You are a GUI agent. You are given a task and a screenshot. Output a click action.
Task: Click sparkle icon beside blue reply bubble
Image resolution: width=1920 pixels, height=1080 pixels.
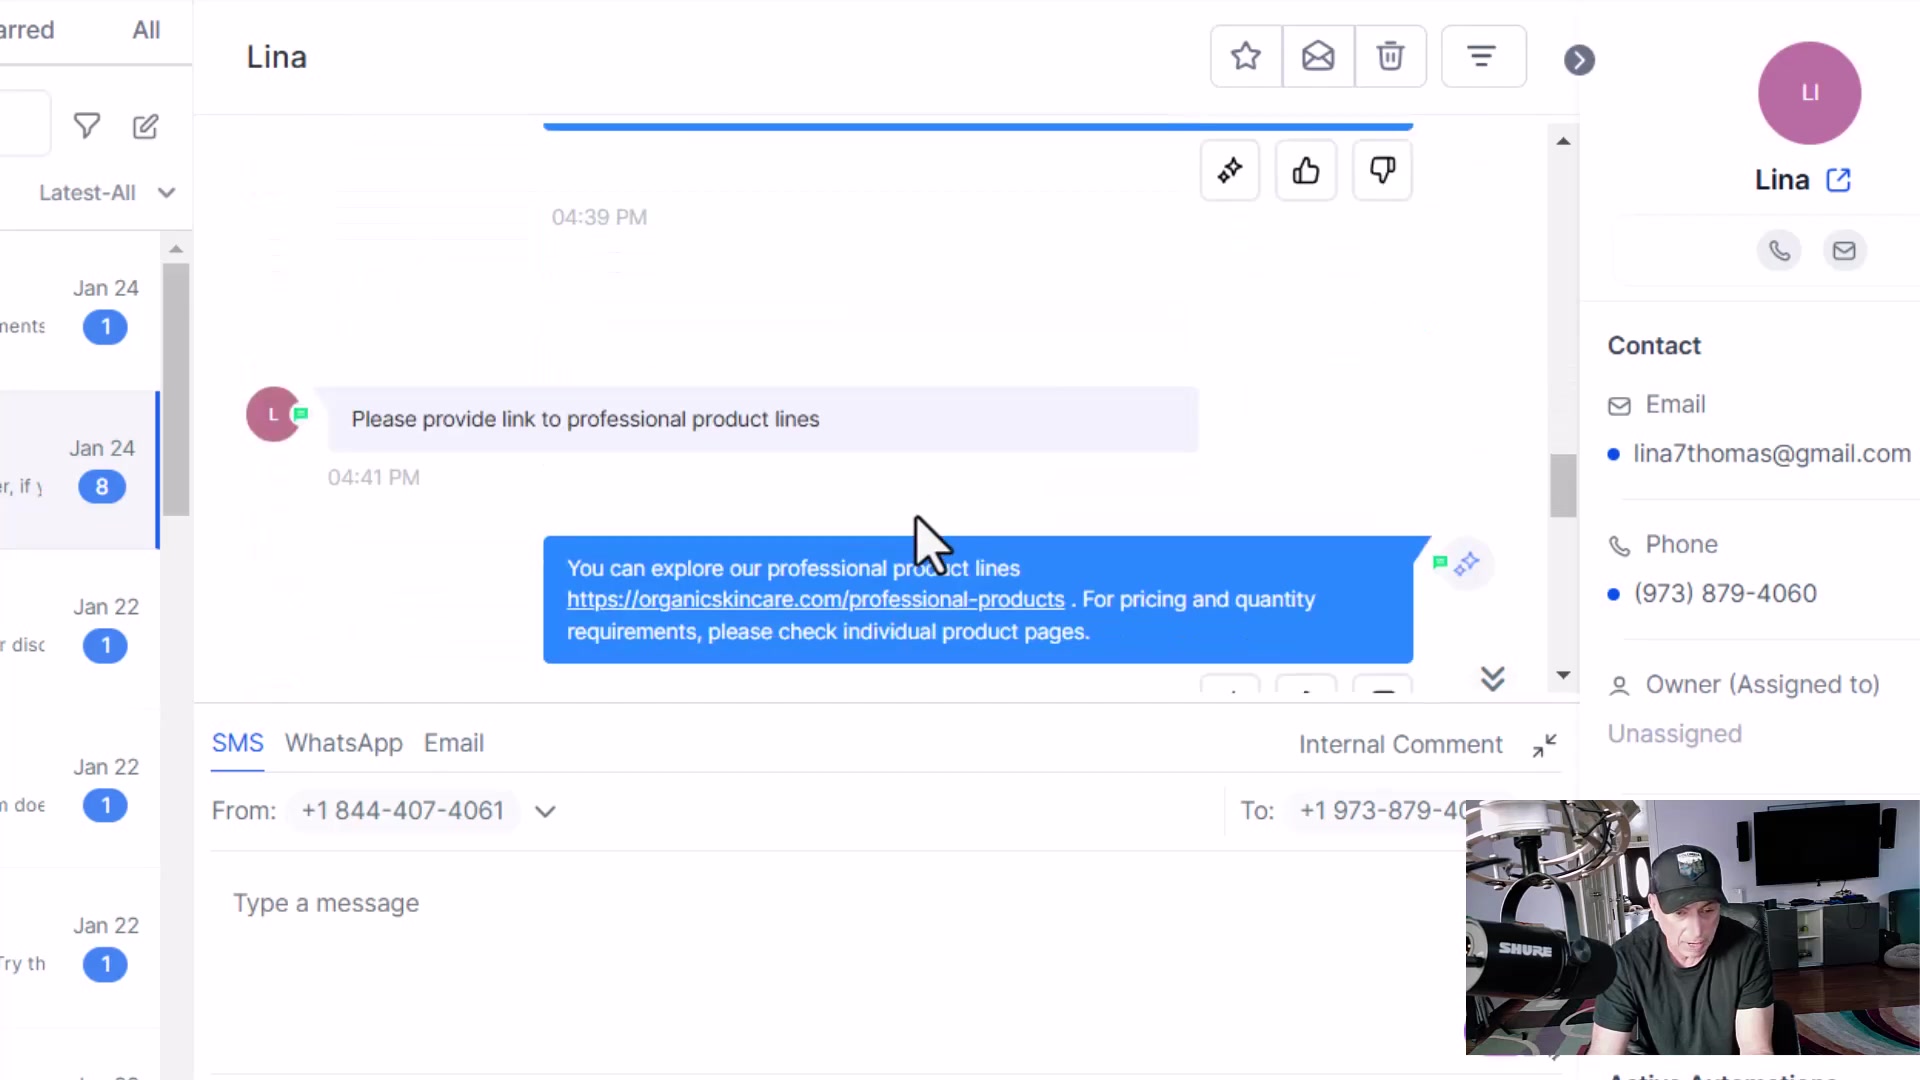1467,564
